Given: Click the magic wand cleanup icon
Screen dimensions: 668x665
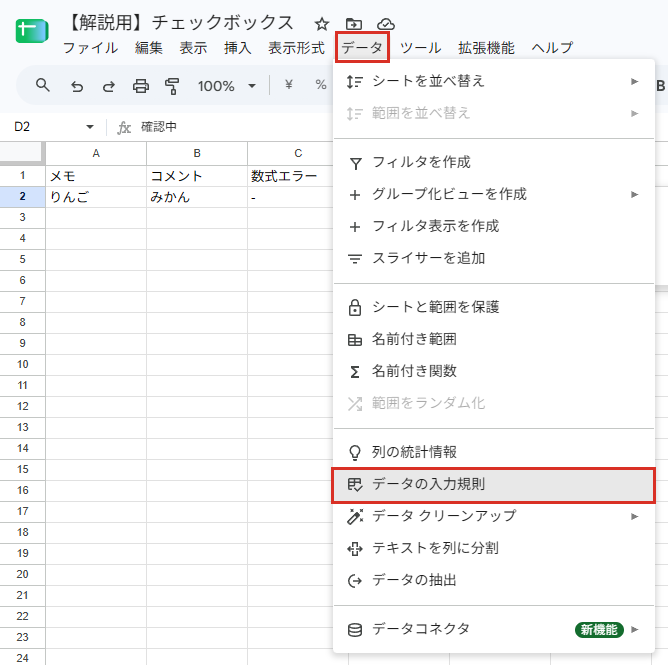Looking at the screenshot, I should 355,516.
